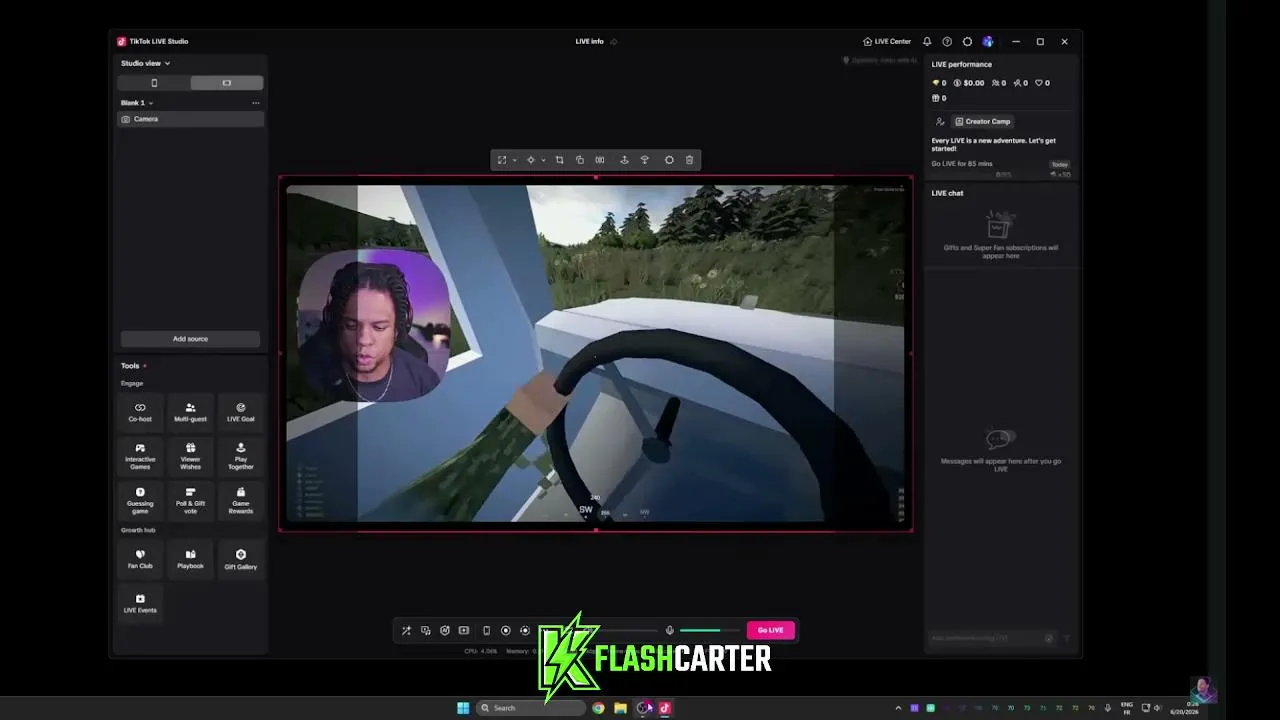Open Interactive Games tool
The image size is (1280, 720).
[140, 456]
